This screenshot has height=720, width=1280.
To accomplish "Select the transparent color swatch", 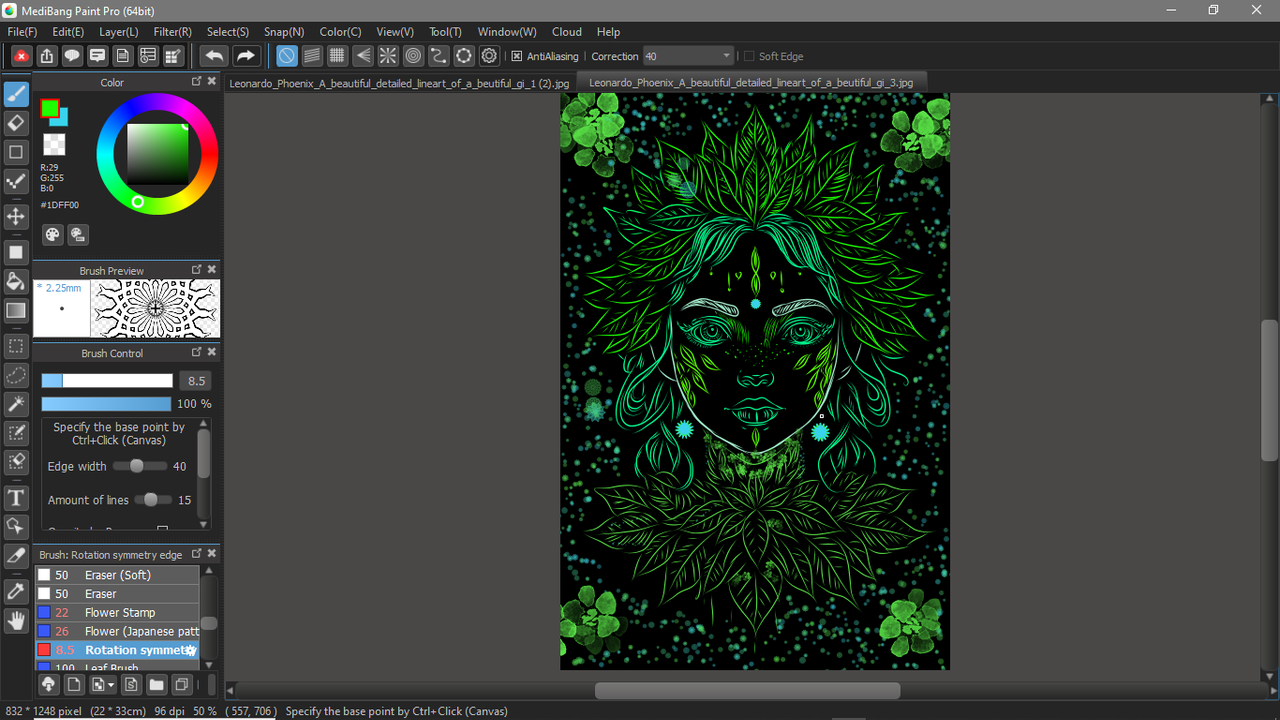I will pos(54,145).
